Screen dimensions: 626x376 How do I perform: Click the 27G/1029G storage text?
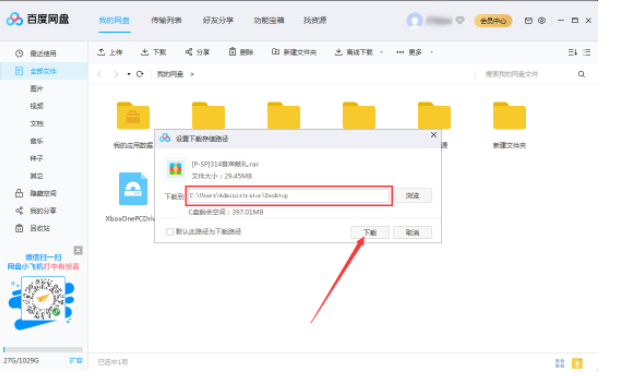click(21, 360)
